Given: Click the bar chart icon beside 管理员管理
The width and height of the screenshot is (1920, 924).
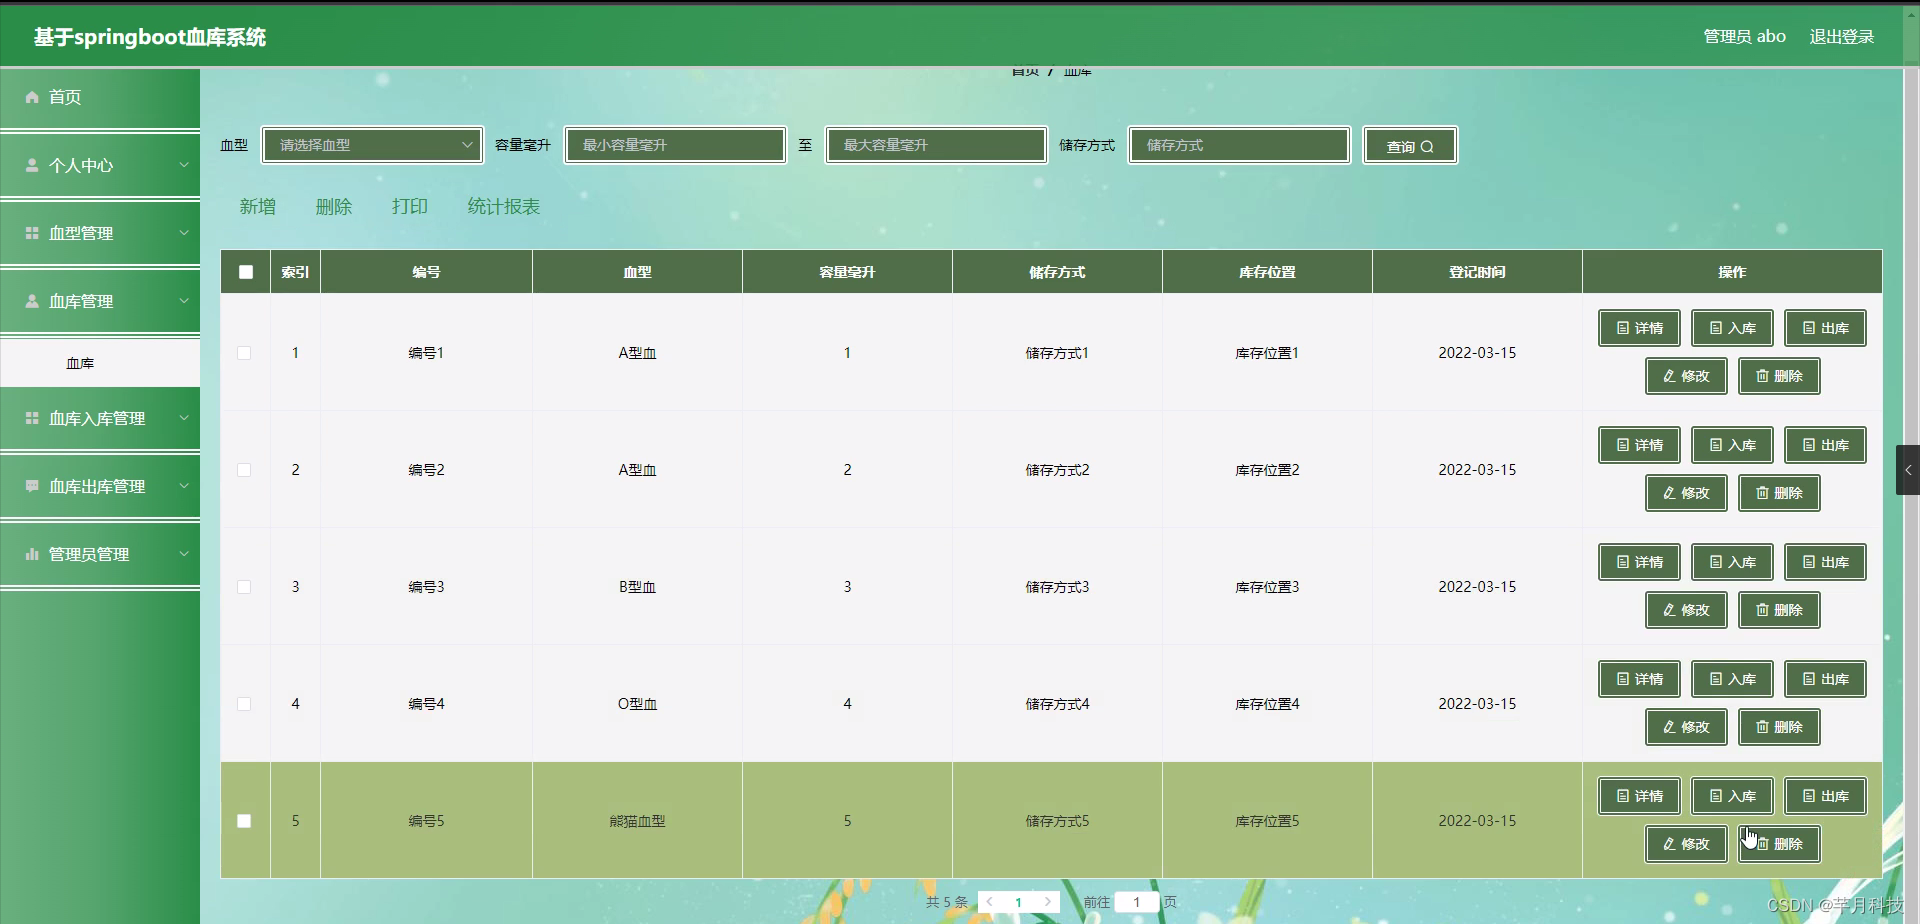Looking at the screenshot, I should click(31, 553).
